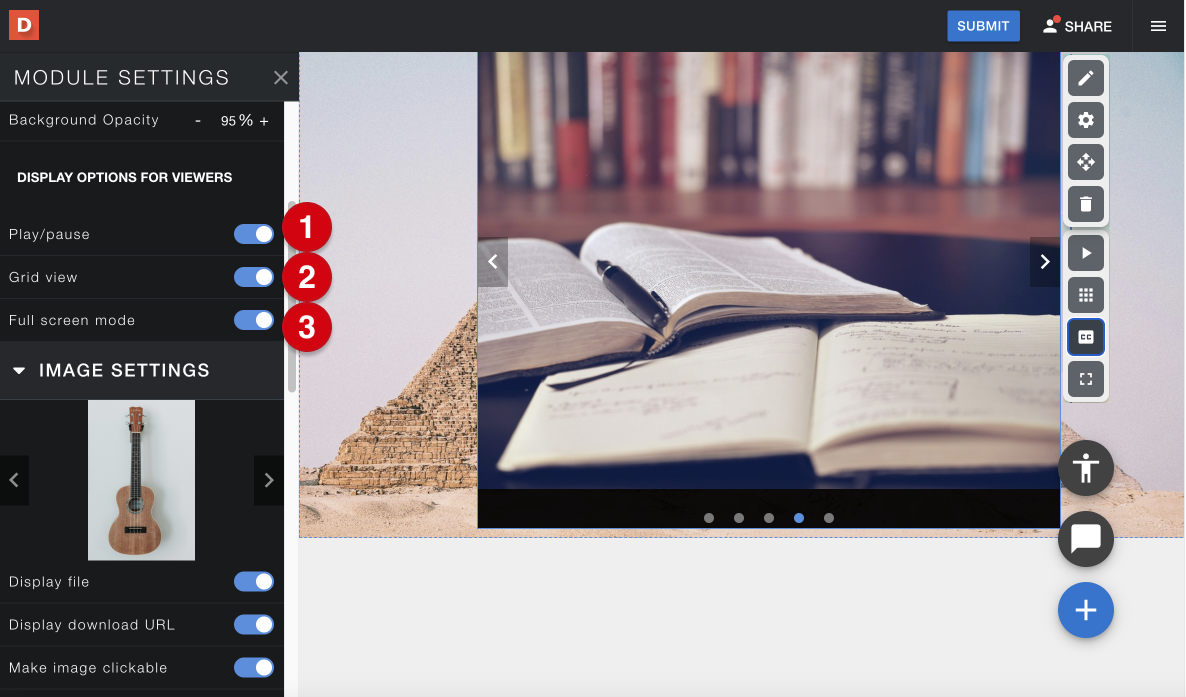
Task: Increase background opacity with plus
Action: pyautogui.click(x=264, y=121)
